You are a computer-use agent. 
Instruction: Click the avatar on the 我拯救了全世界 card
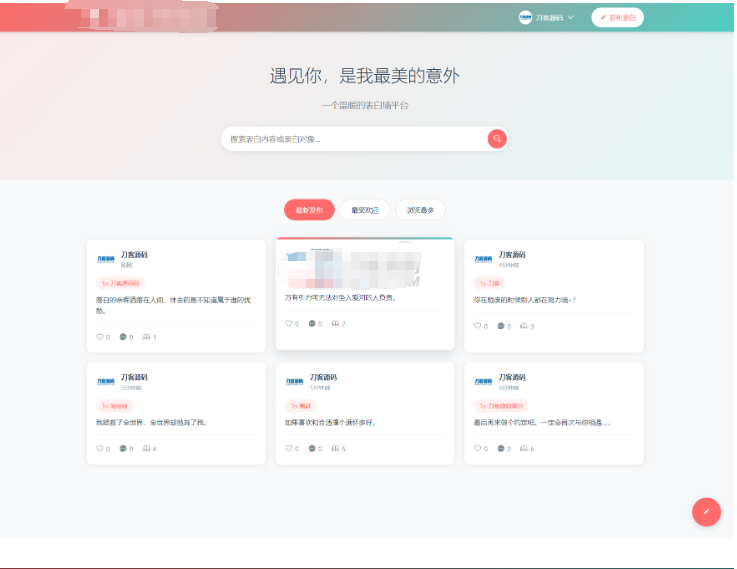[106, 382]
